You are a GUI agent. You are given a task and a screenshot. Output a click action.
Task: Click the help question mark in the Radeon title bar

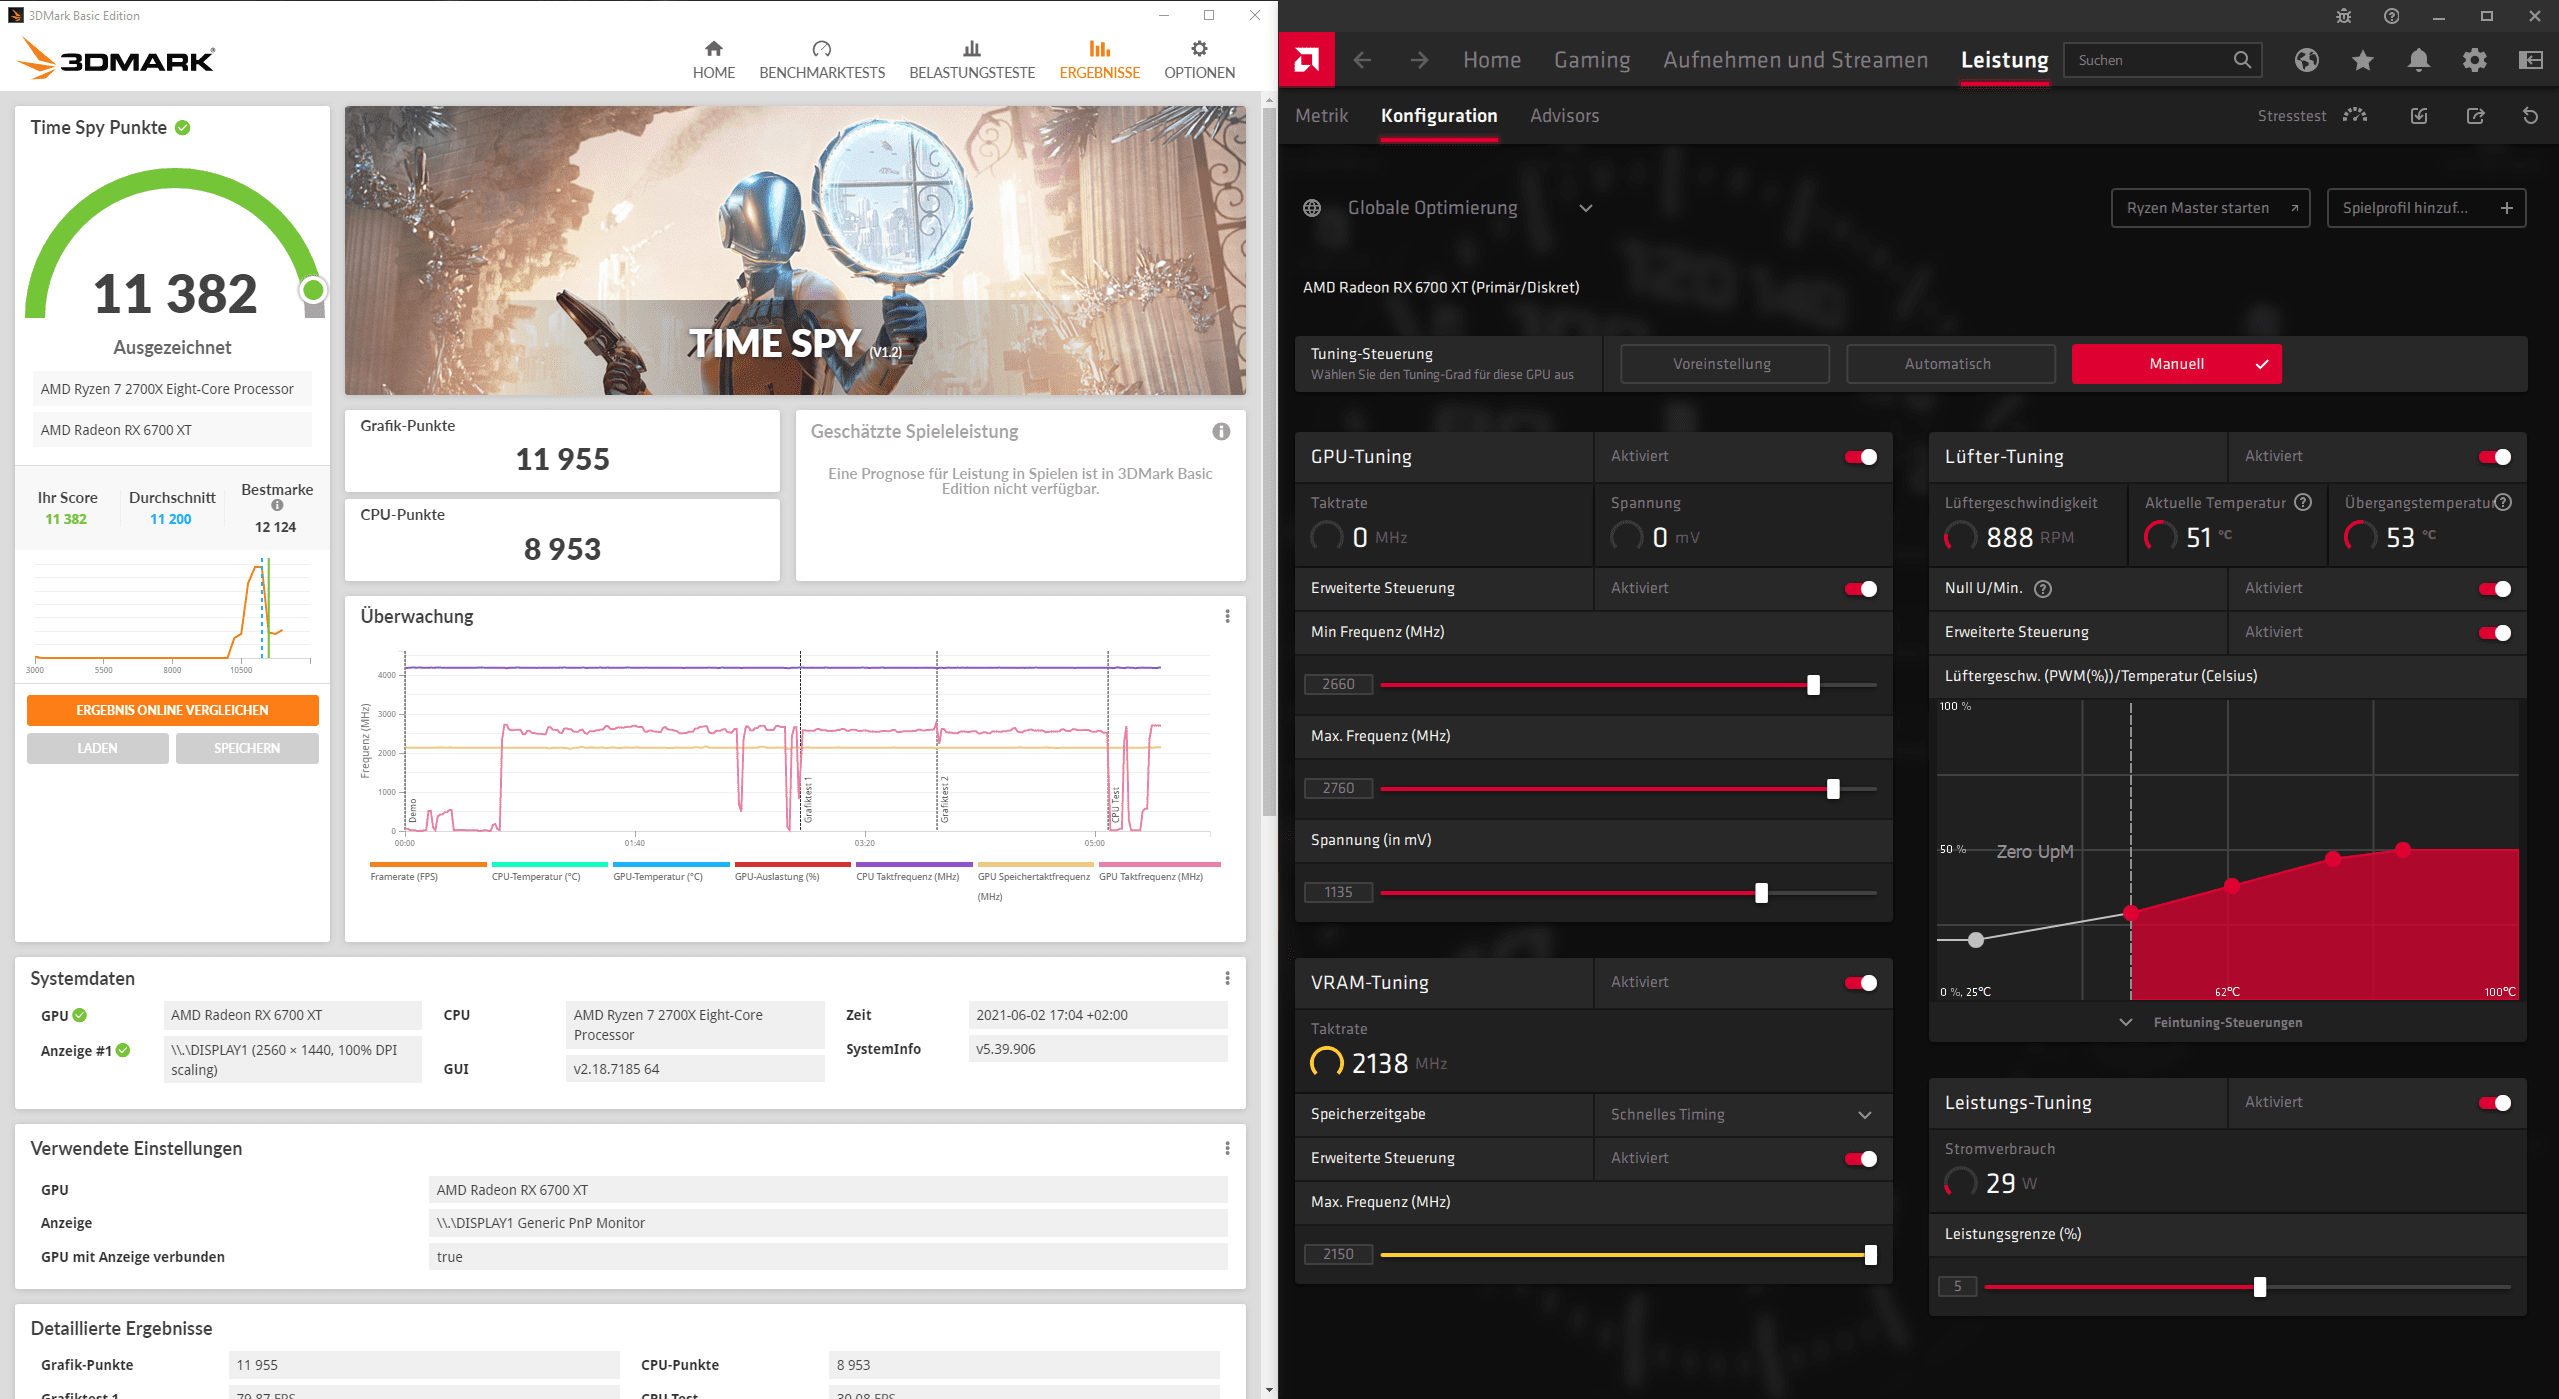click(x=2391, y=16)
